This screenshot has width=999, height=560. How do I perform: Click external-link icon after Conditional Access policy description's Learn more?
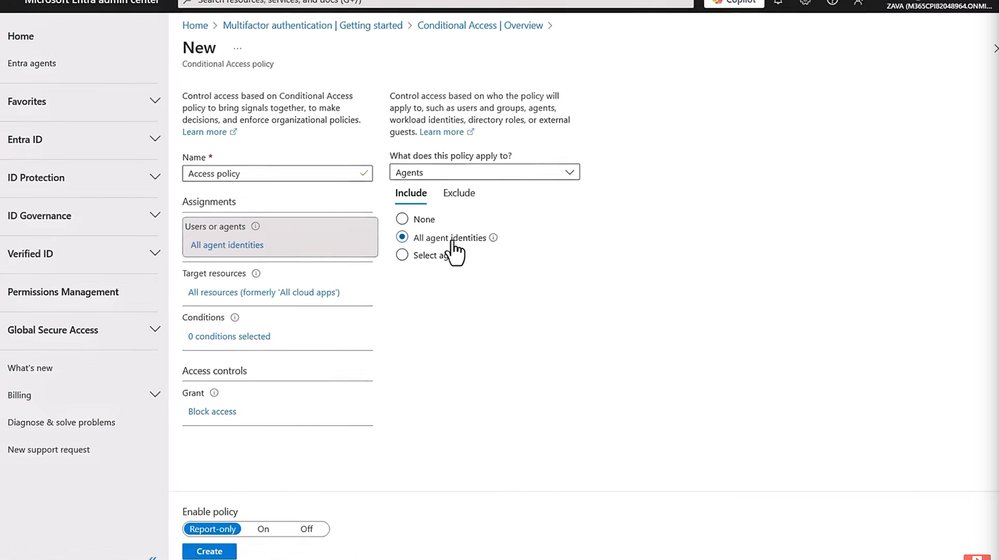[233, 132]
